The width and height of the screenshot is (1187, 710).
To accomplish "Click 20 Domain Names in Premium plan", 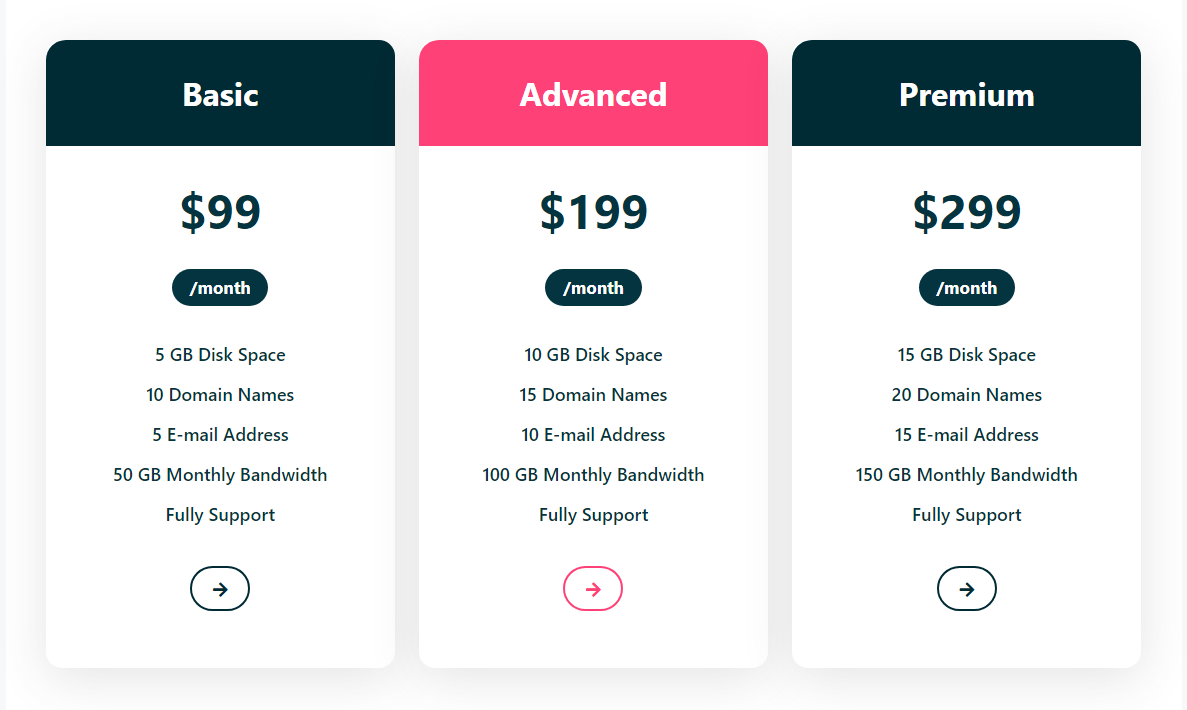I will (967, 395).
